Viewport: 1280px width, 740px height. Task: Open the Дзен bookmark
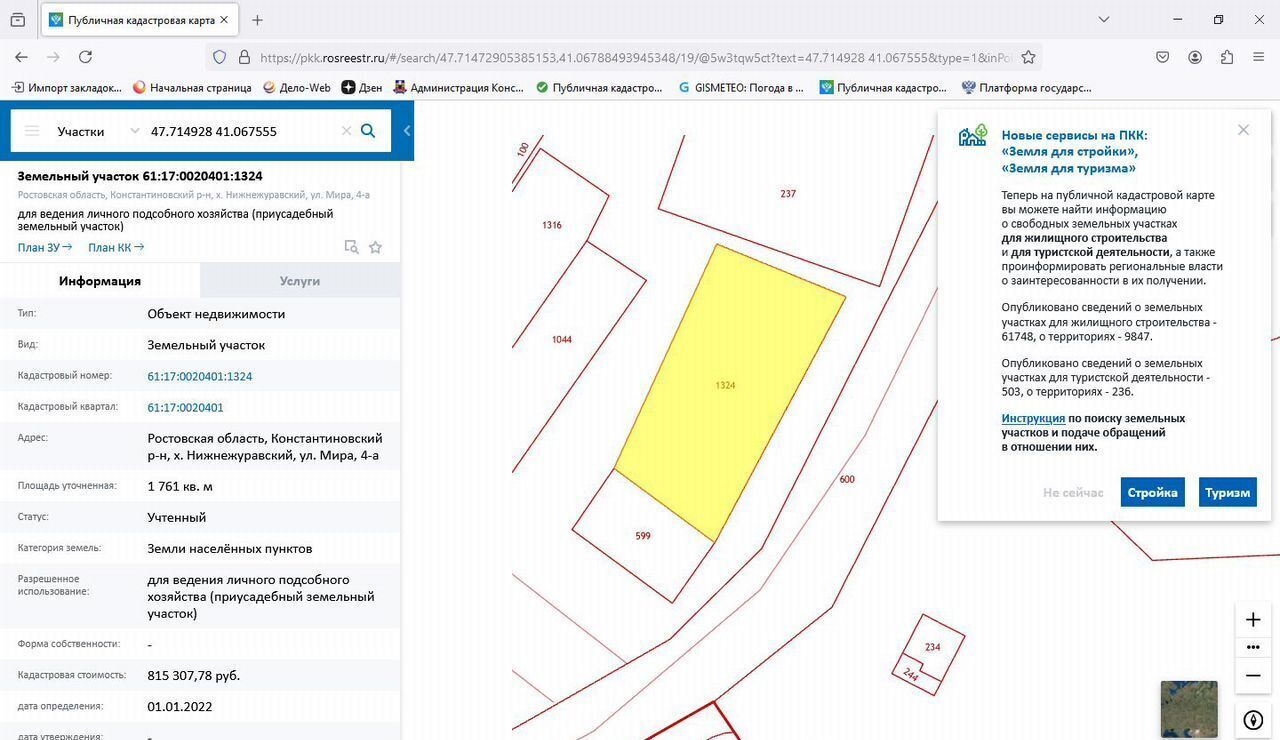point(362,88)
